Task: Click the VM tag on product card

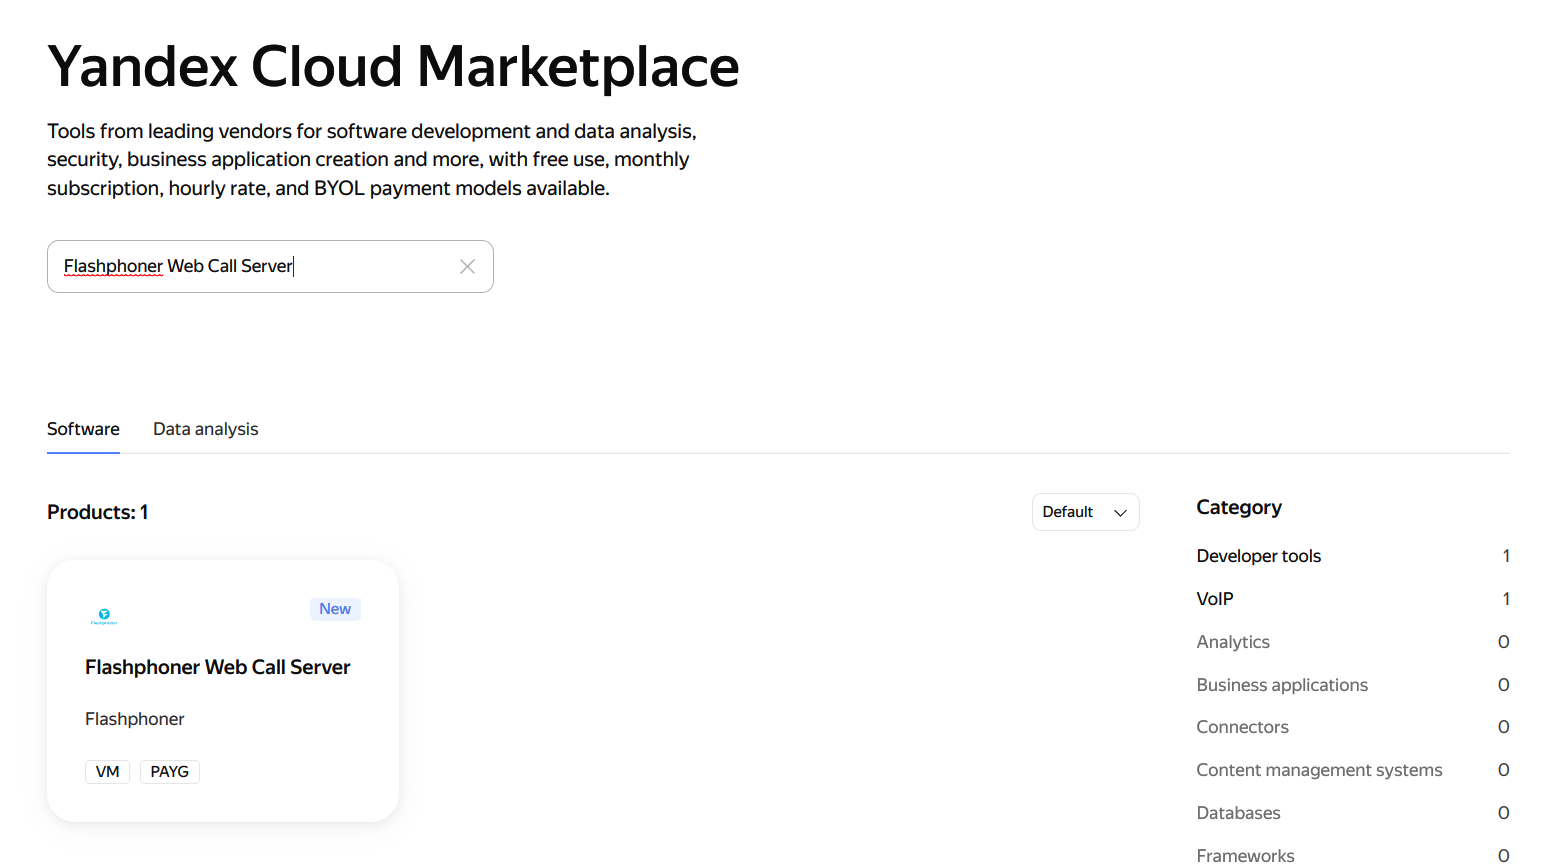Action: 107,772
